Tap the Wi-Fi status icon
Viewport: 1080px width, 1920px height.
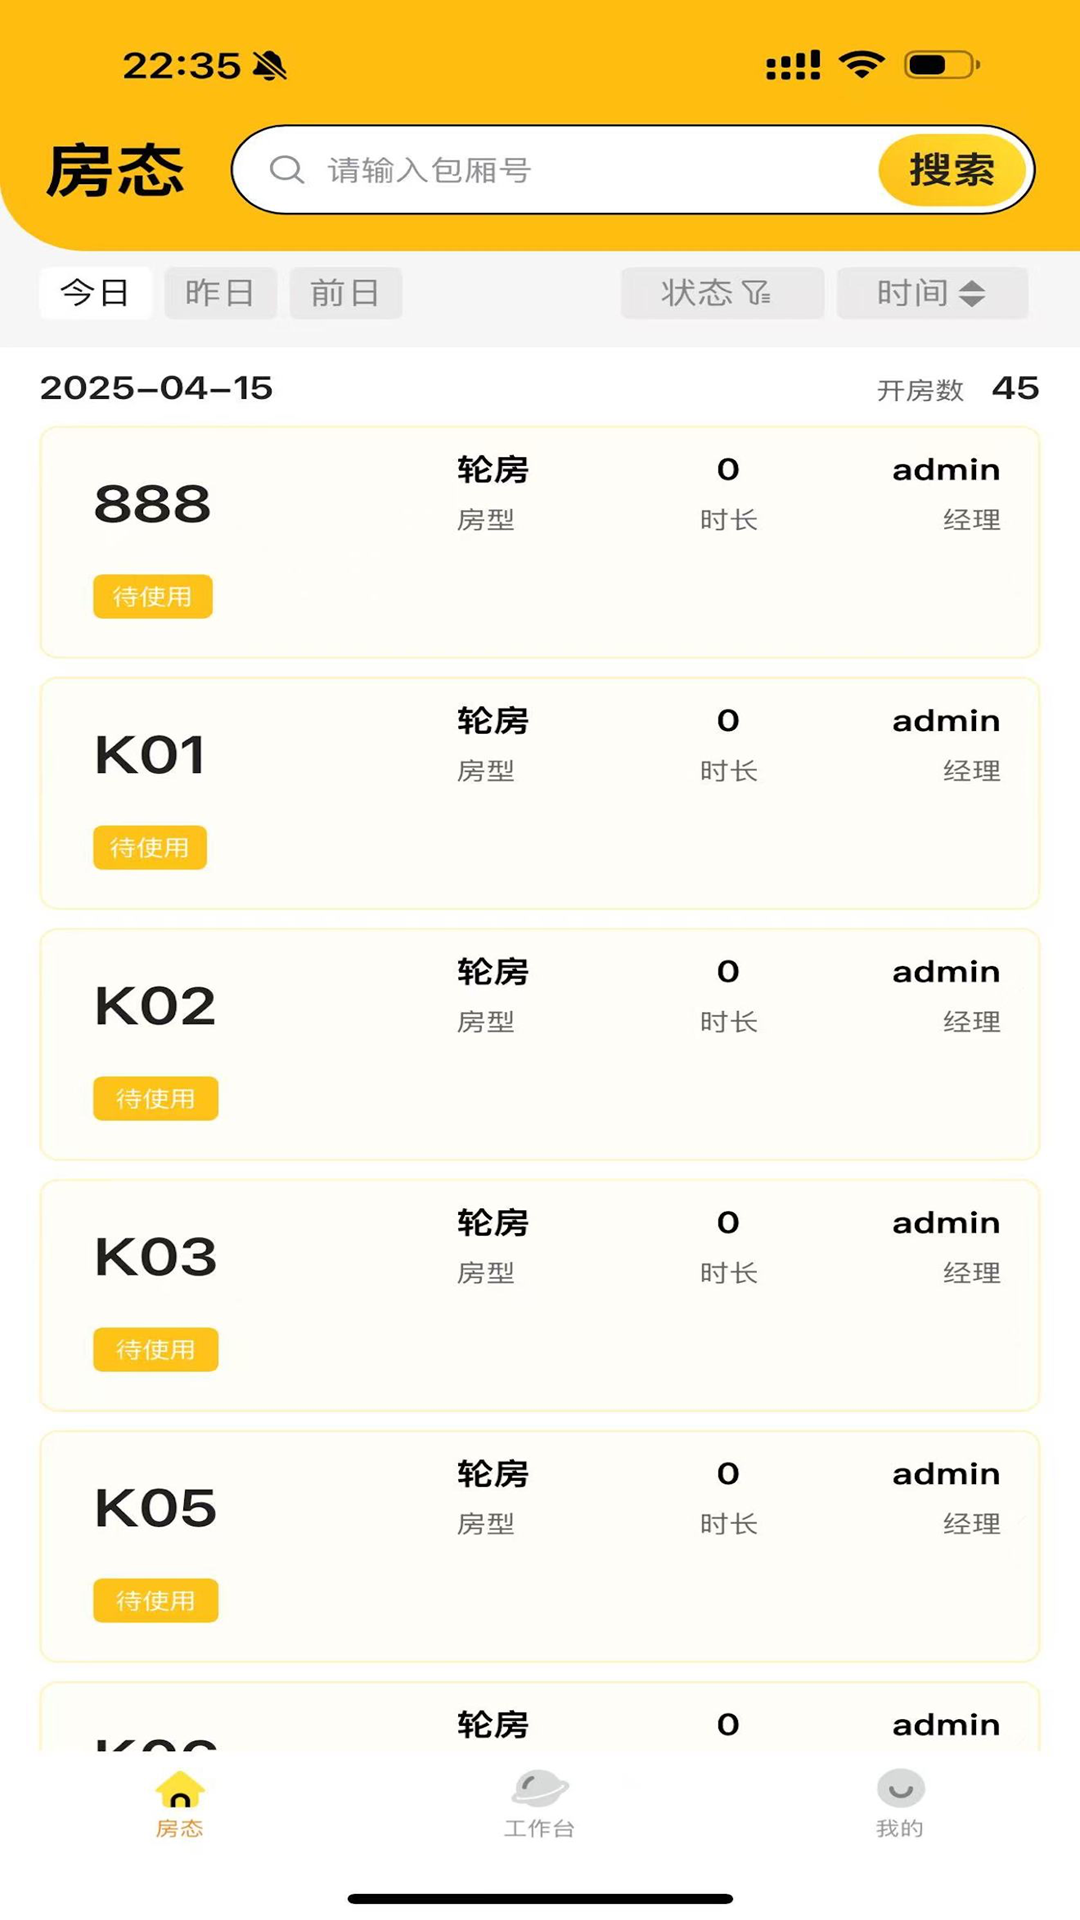(861, 65)
